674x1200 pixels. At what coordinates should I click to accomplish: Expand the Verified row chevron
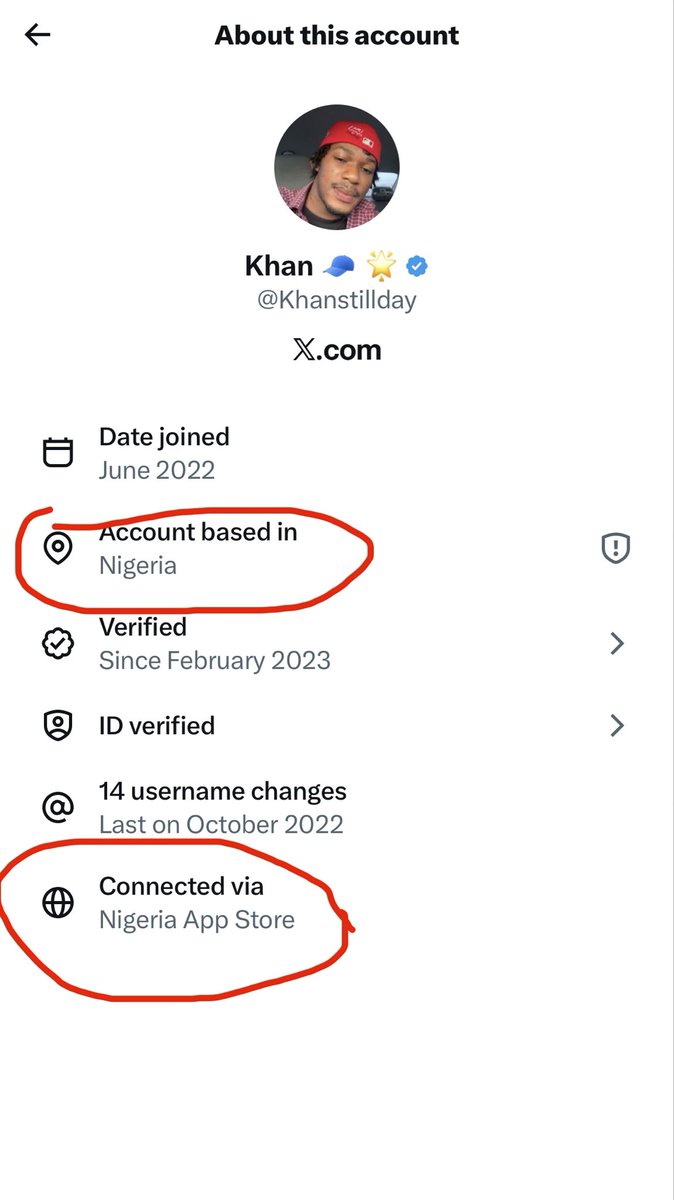[x=617, y=644]
